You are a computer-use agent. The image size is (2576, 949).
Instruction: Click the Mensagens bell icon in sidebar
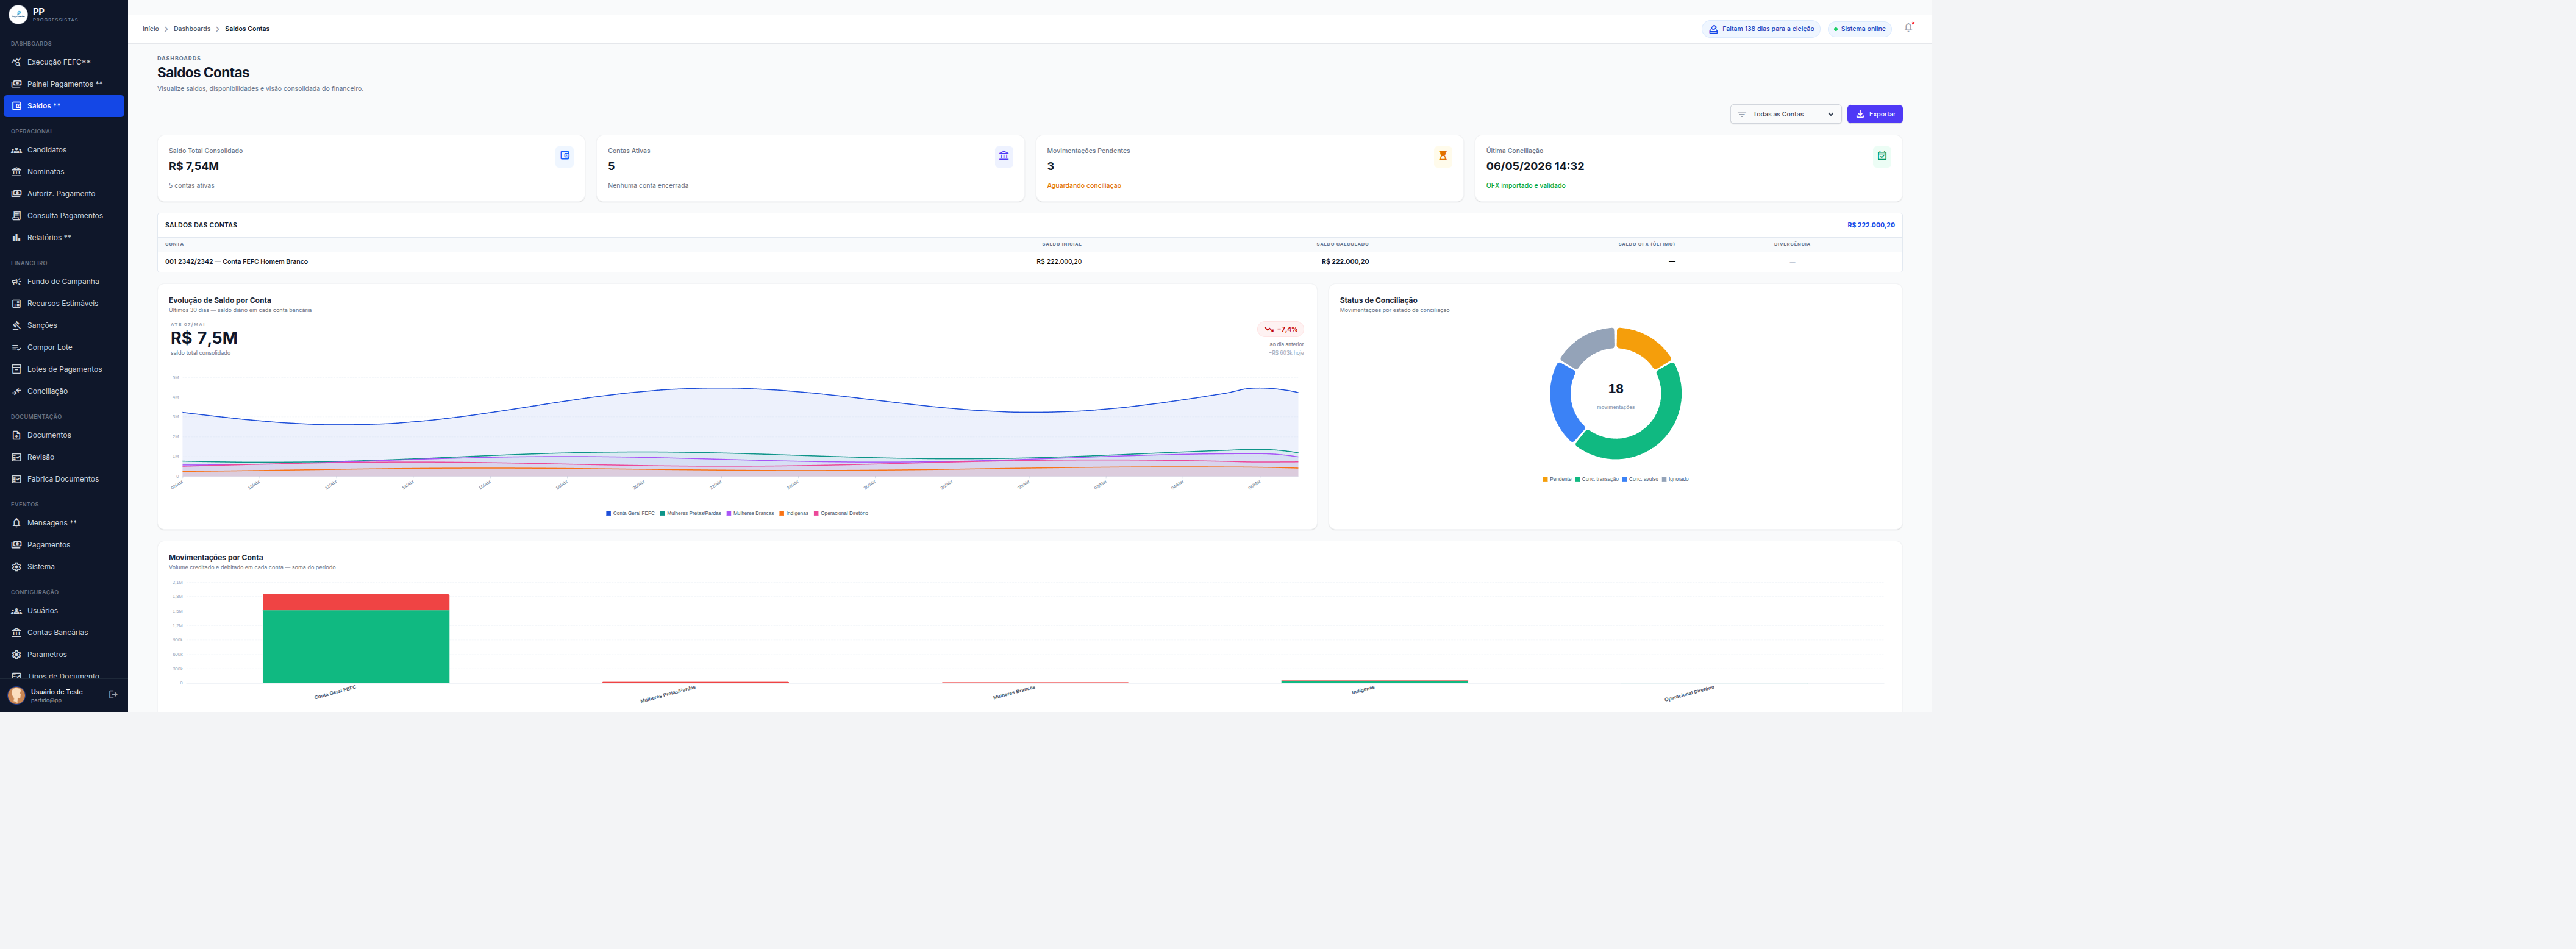pos(16,523)
